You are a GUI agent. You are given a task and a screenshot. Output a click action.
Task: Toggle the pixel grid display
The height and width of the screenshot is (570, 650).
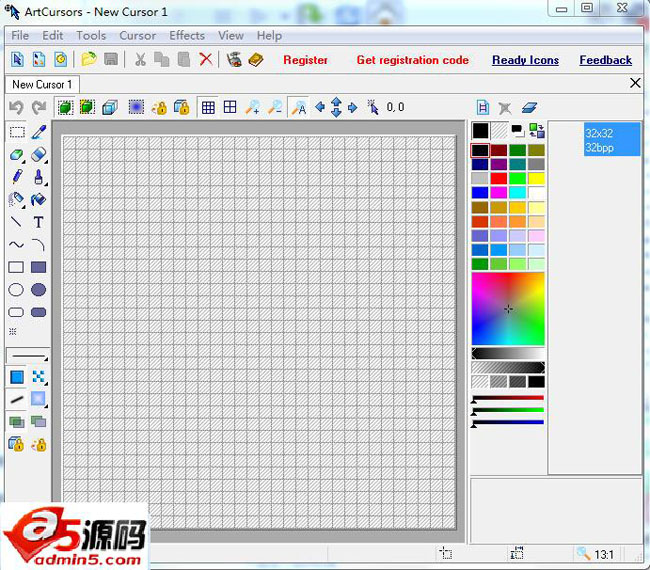(x=208, y=107)
